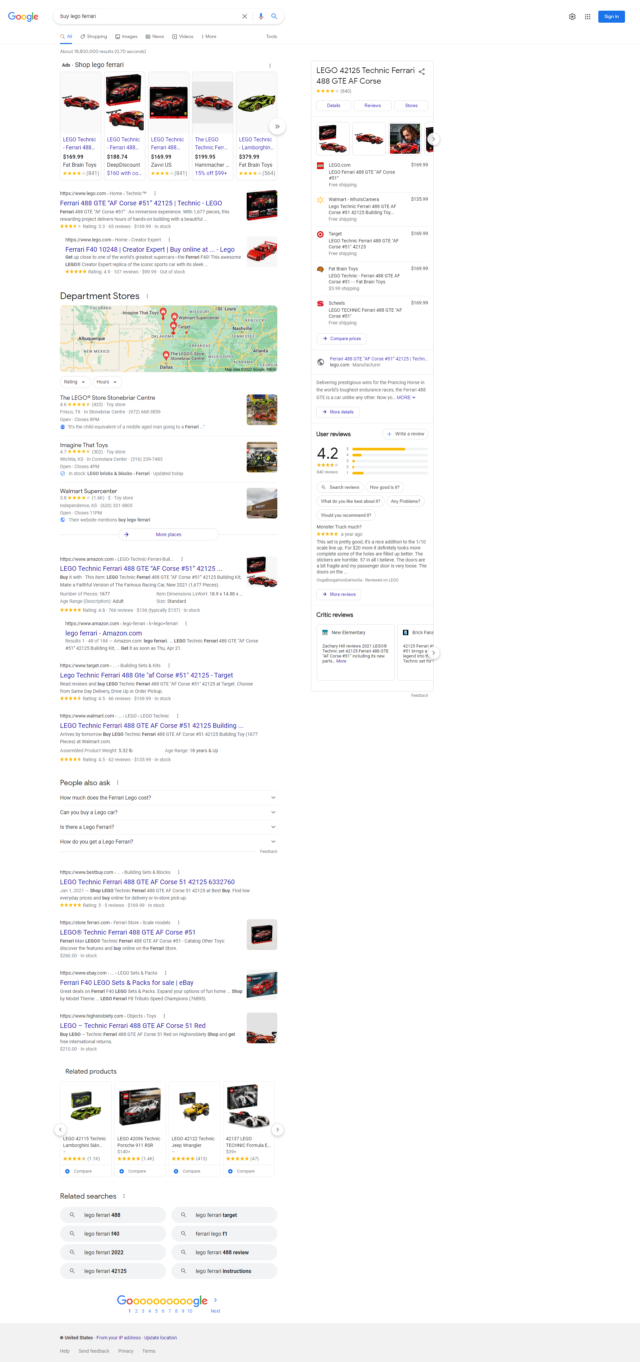The width and height of the screenshot is (640, 1362).
Task: Click the Target store bullseye icon
Action: pos(321,234)
